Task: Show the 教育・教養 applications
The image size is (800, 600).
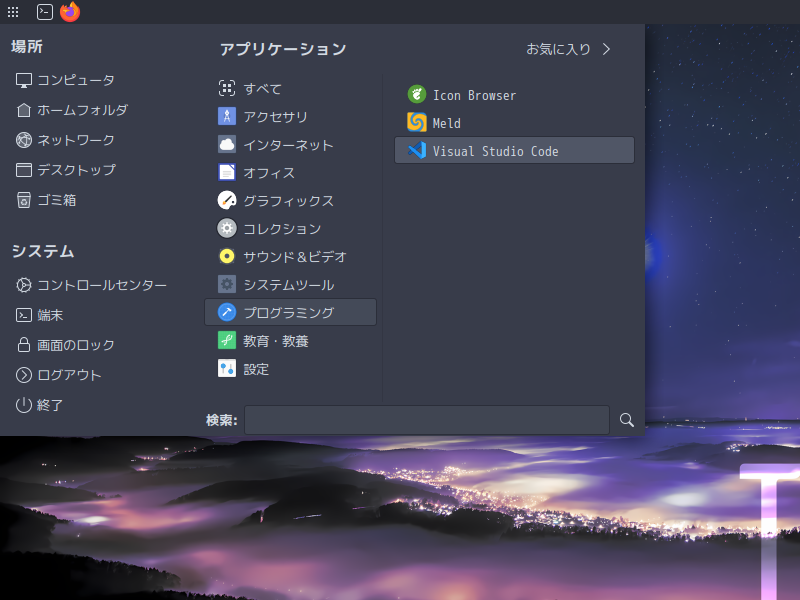Action: point(279,340)
